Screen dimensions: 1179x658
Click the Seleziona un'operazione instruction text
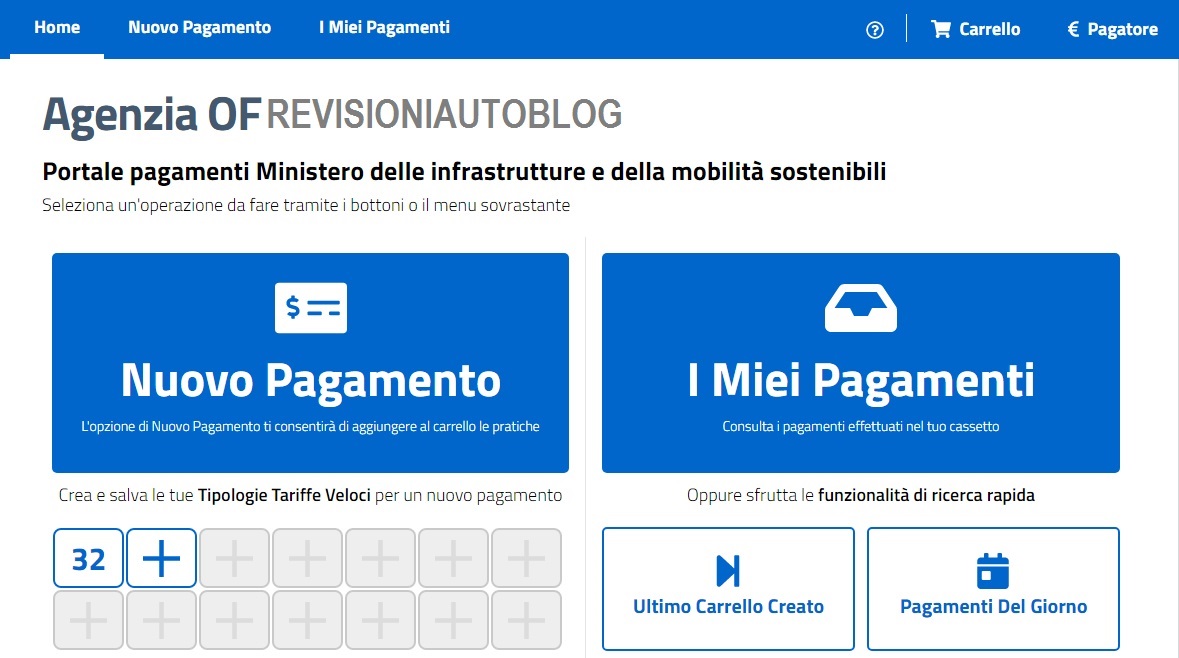[x=306, y=205]
